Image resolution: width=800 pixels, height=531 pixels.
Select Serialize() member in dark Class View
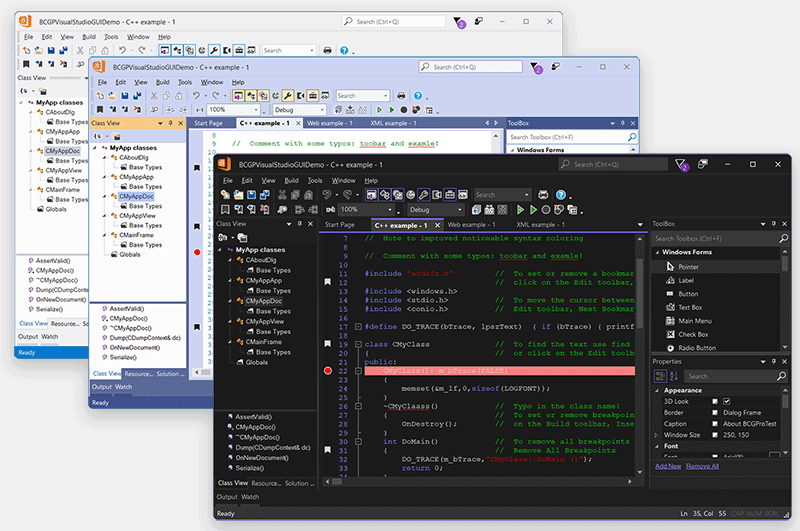coord(249,468)
